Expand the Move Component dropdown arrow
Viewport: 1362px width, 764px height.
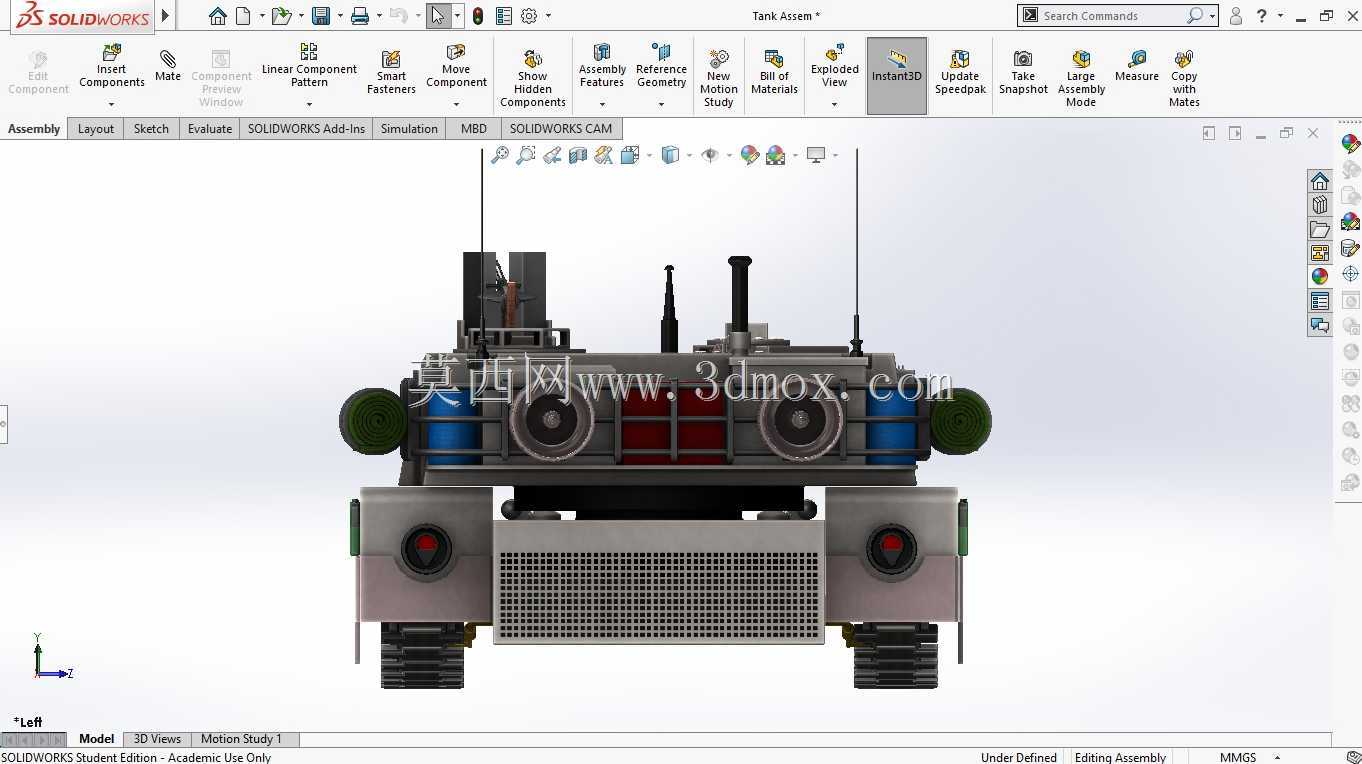pyautogui.click(x=456, y=104)
